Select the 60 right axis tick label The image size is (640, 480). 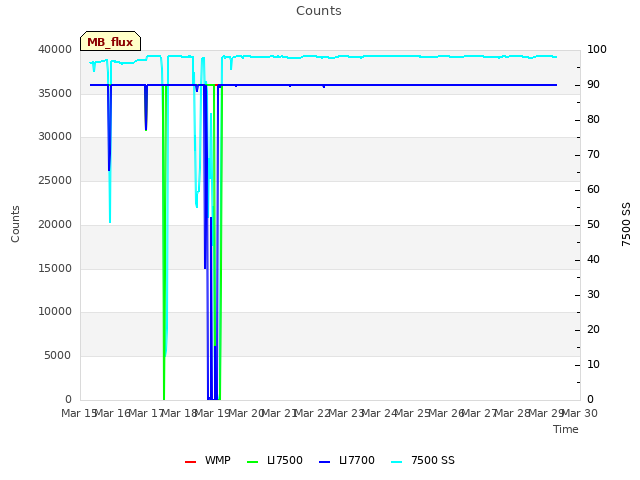(x=593, y=189)
